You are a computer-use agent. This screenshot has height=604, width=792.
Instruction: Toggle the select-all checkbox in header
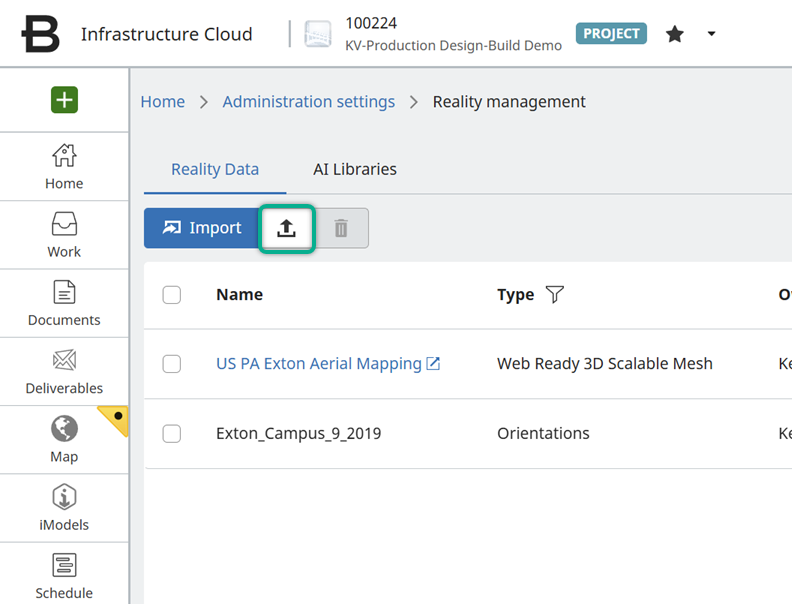click(x=172, y=295)
